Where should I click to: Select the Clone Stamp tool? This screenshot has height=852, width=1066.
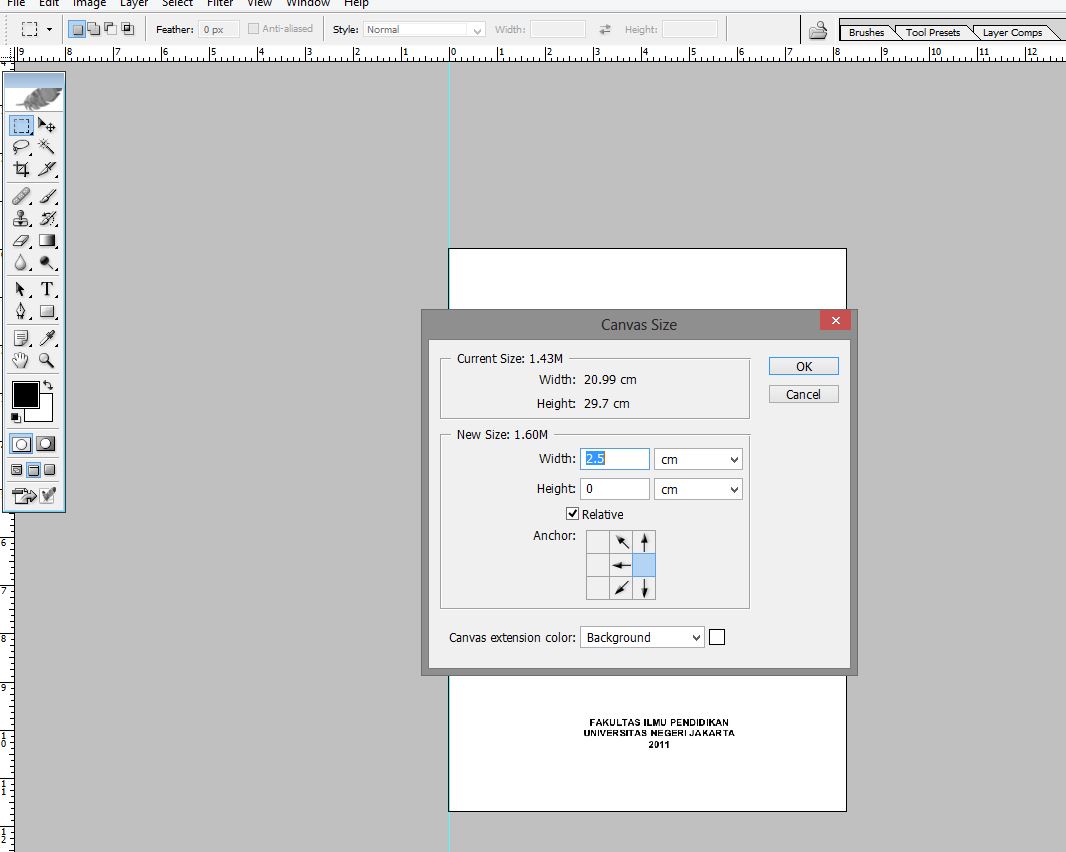tap(20, 218)
